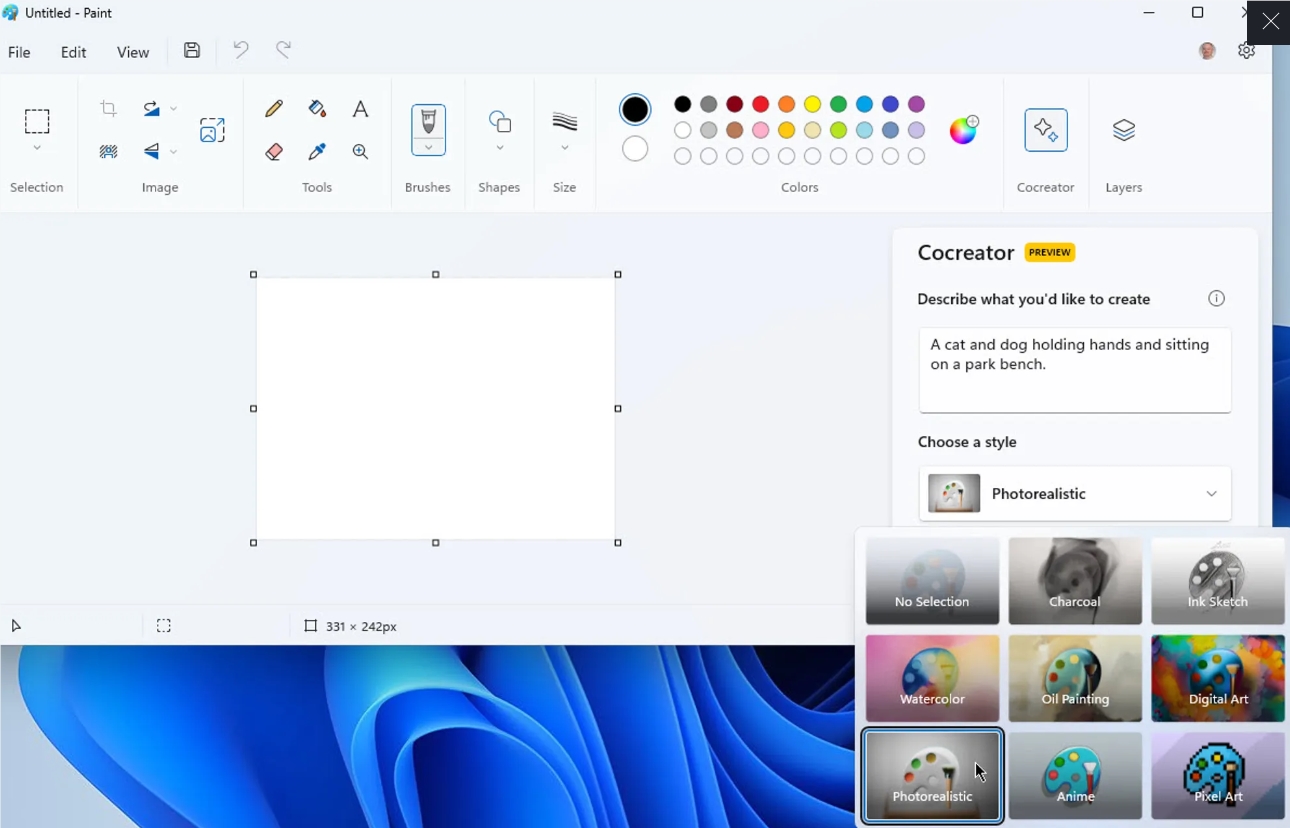This screenshot has width=1290, height=828.
Task: Select the secondary white color circle
Action: 635,149
